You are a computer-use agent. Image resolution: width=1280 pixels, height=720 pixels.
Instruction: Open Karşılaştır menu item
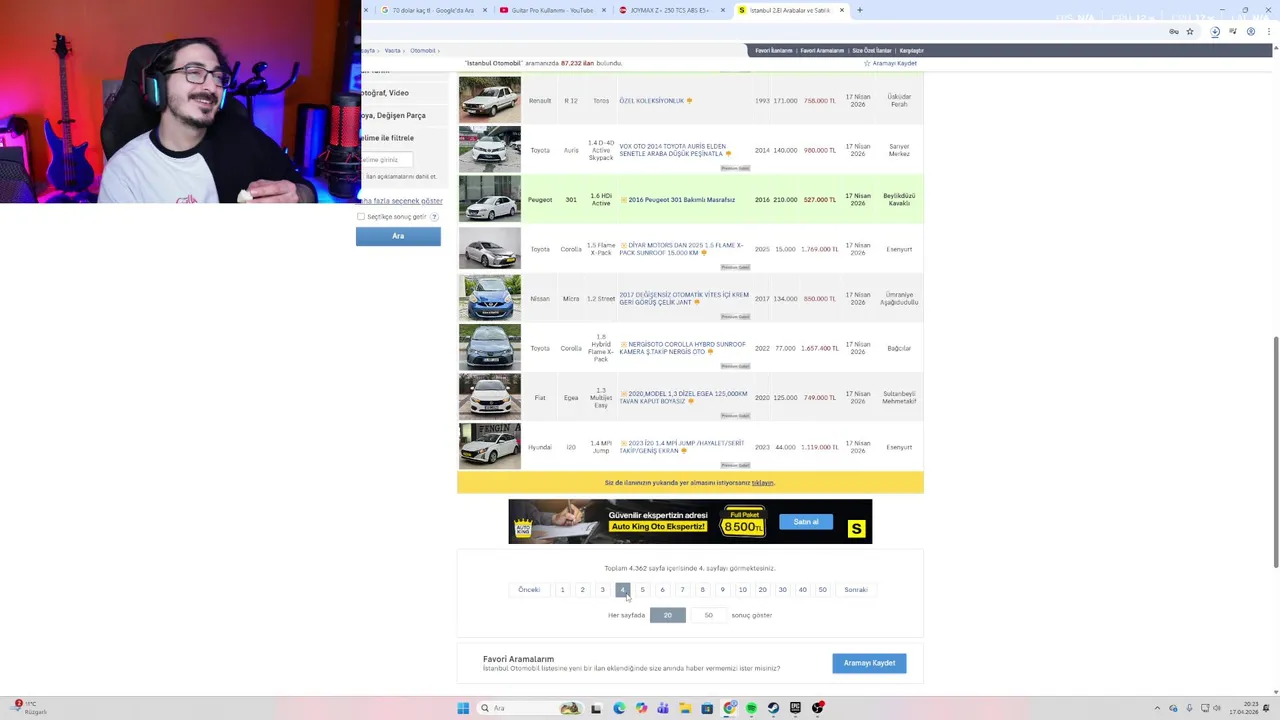click(911, 50)
